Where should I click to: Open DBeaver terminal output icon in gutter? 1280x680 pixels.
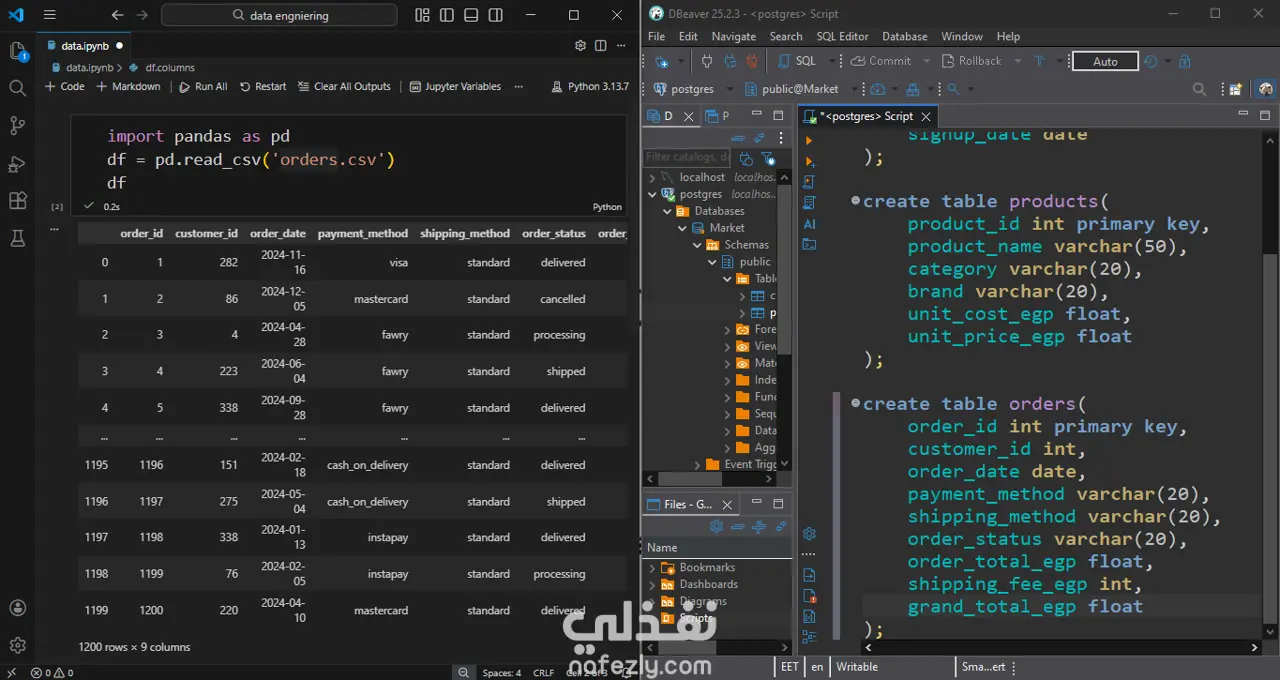point(809,244)
